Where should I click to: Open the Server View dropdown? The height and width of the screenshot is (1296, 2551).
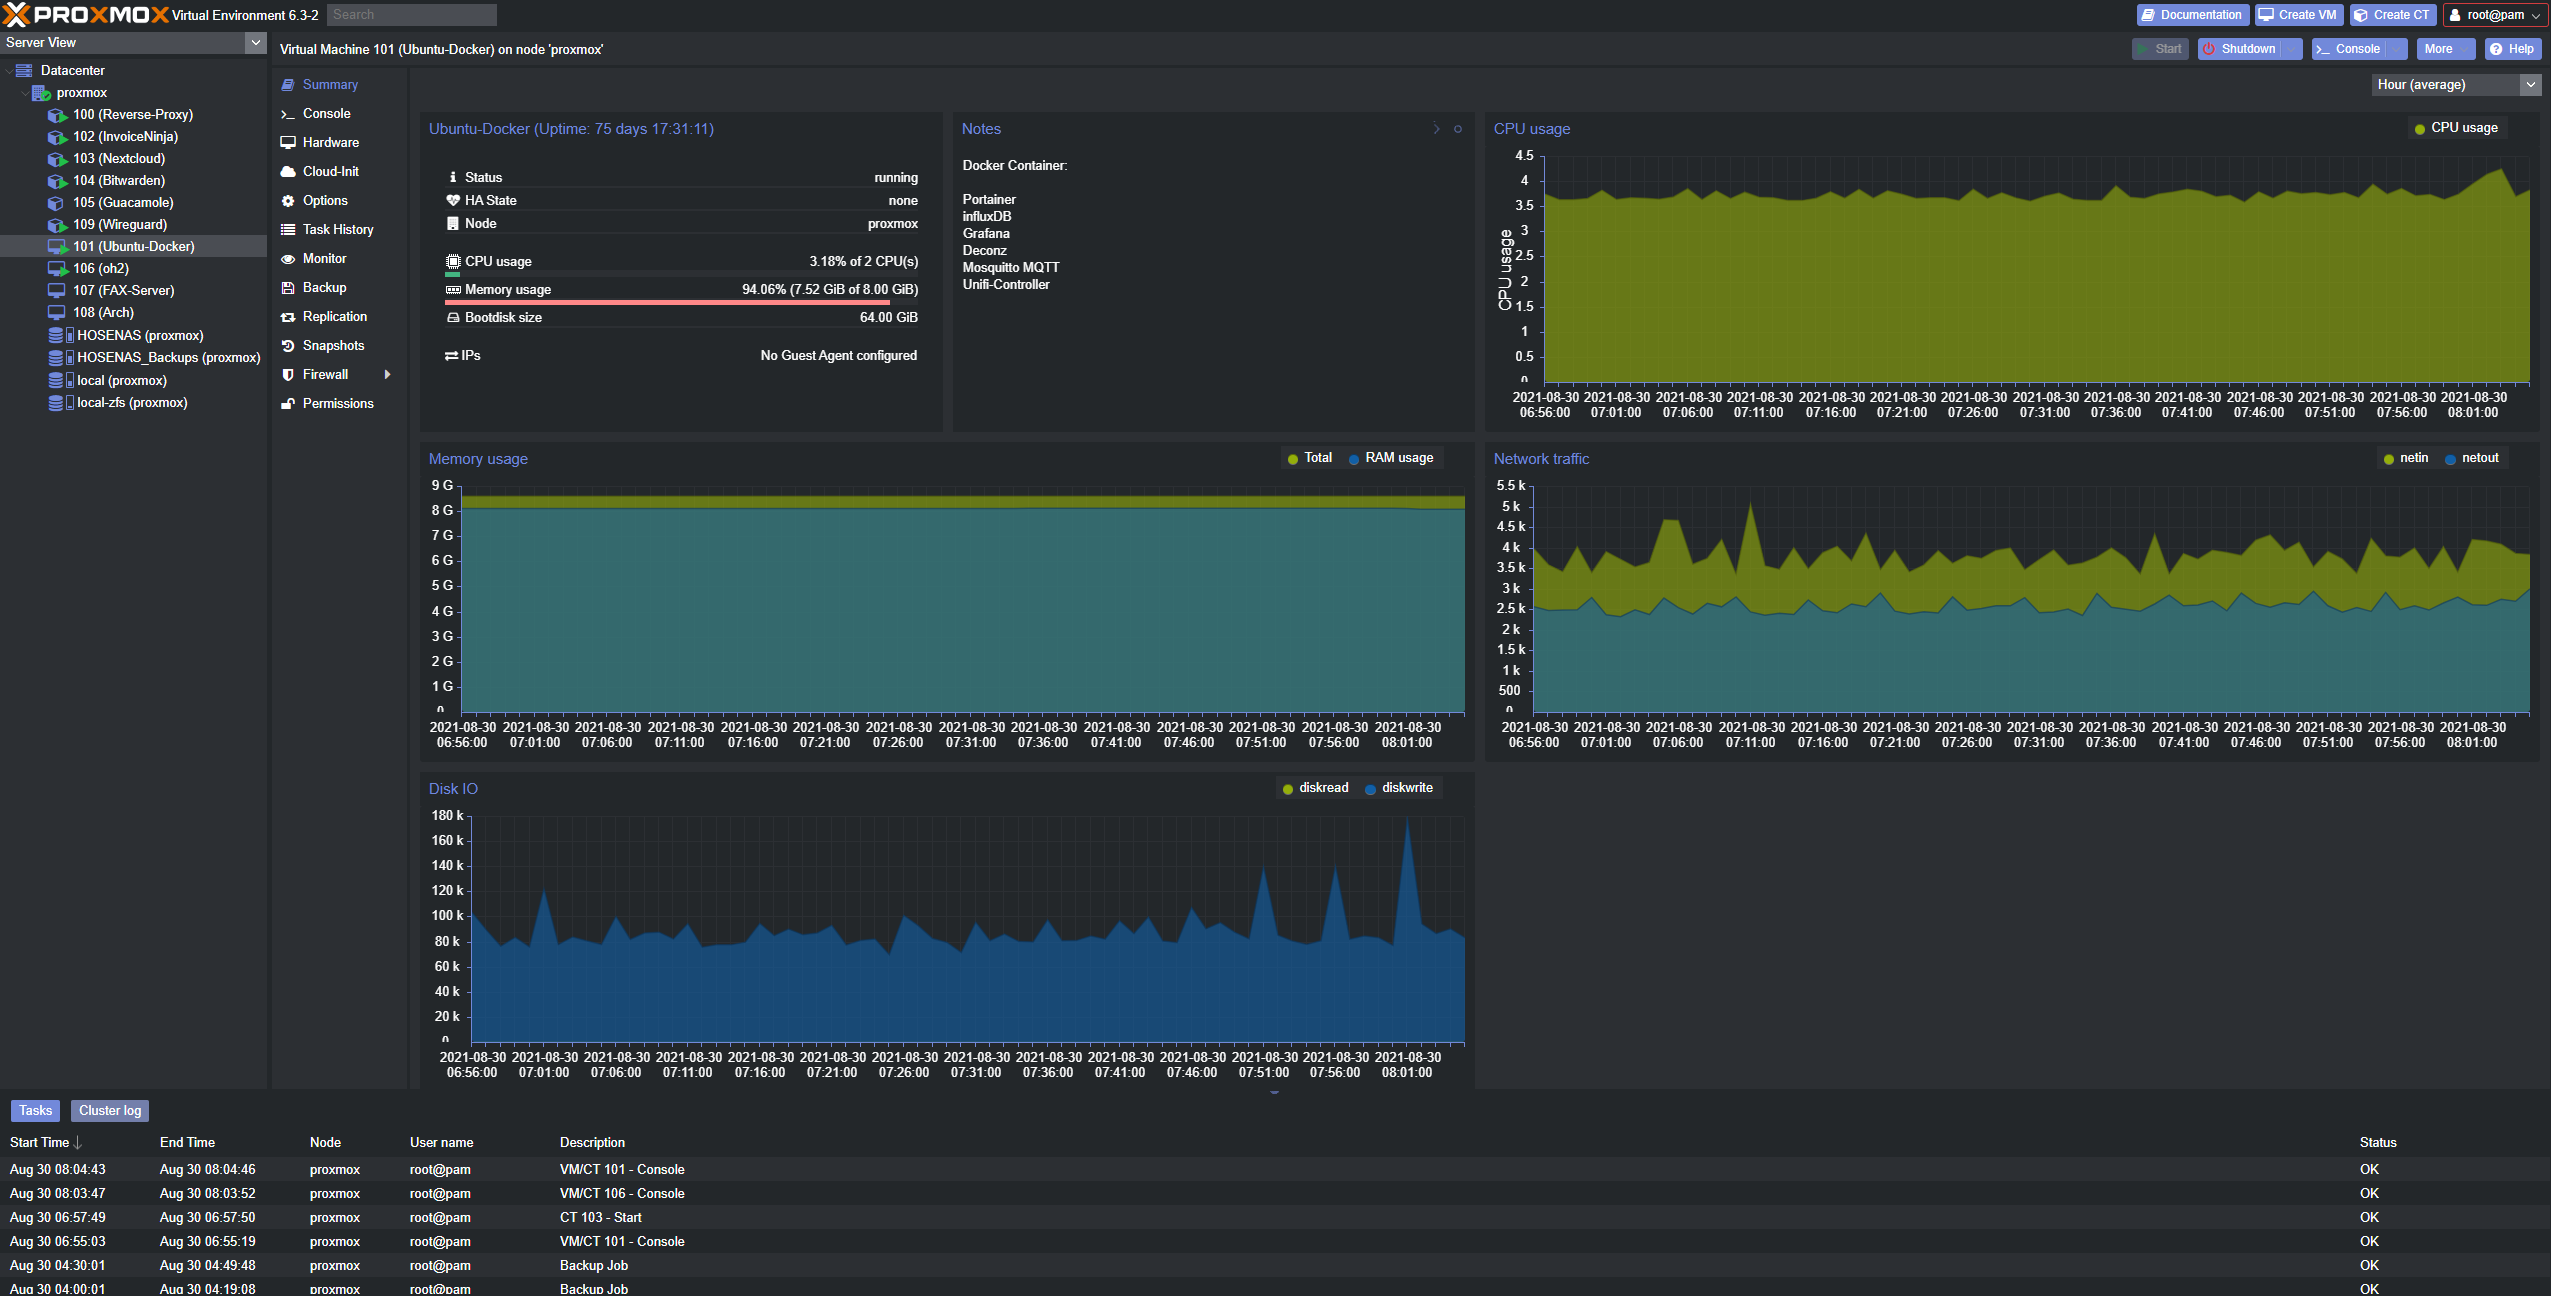pos(256,43)
